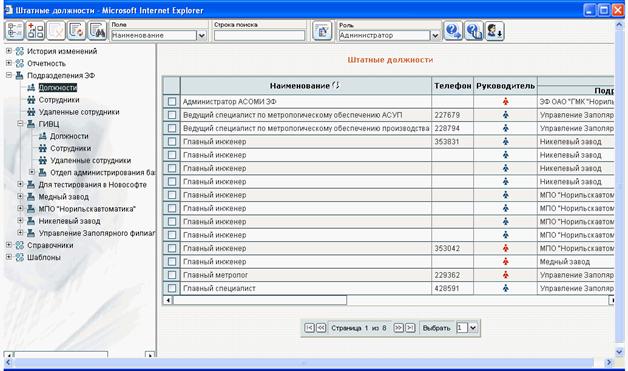Click red manager icon for Администратор АСОМИ ЭФ
The width and height of the screenshot is (628, 371).
pos(505,102)
